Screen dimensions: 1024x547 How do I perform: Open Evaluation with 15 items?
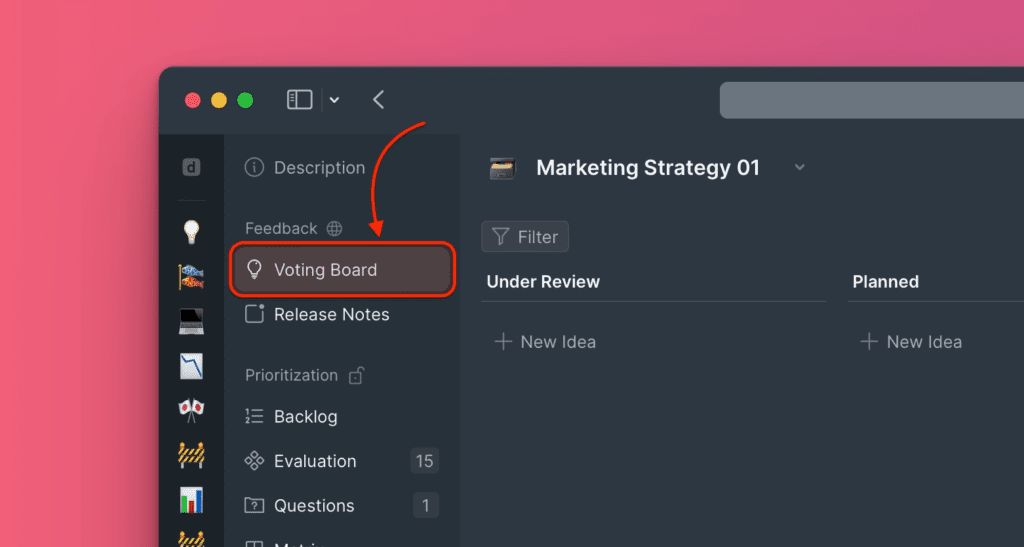[314, 461]
